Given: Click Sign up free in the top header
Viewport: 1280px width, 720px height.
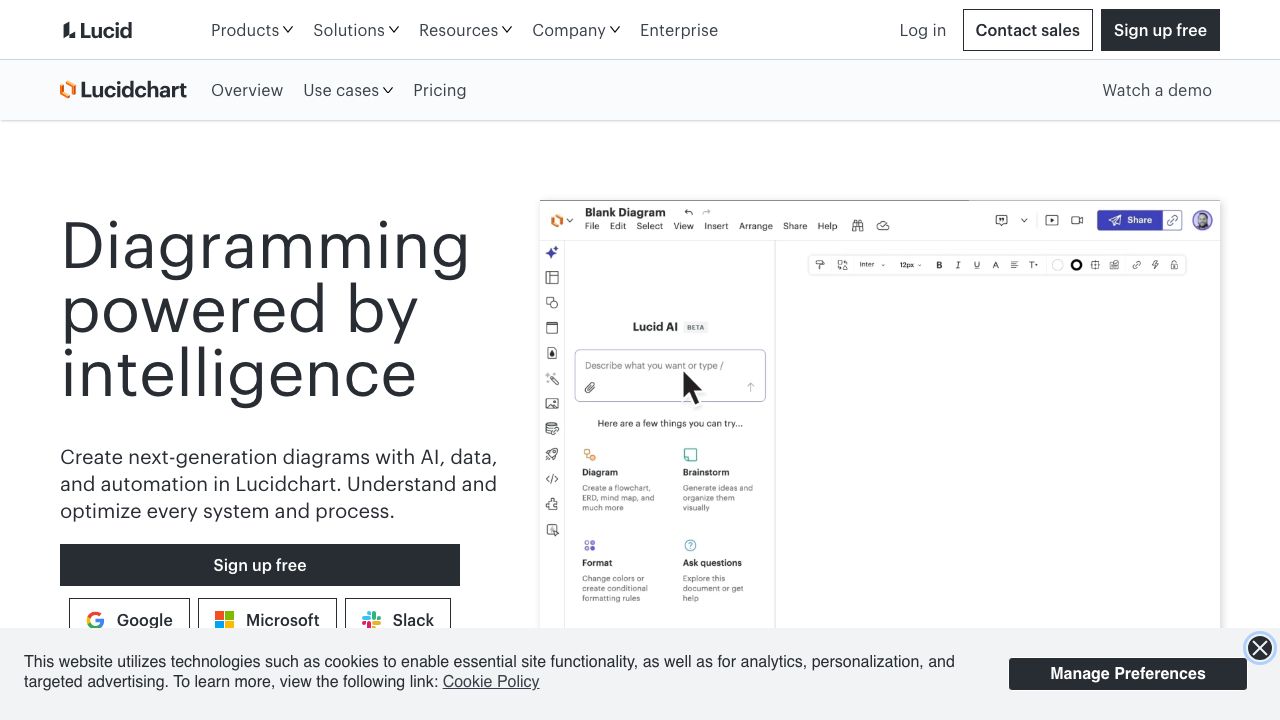Looking at the screenshot, I should (x=1160, y=30).
